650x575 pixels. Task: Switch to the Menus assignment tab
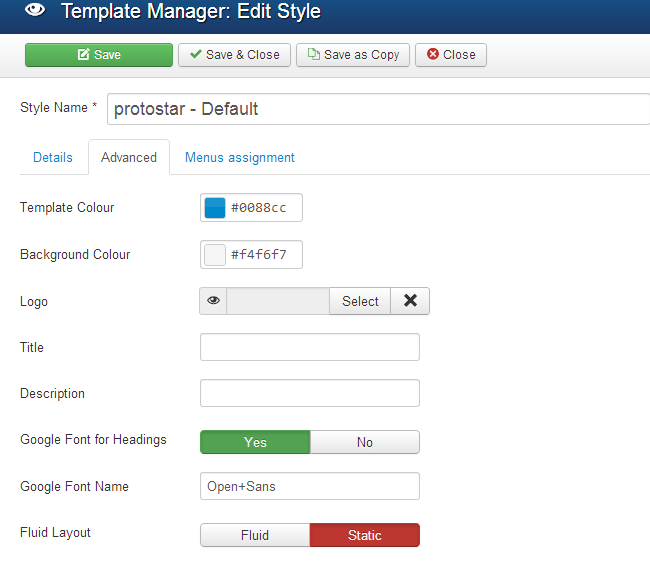tap(240, 157)
